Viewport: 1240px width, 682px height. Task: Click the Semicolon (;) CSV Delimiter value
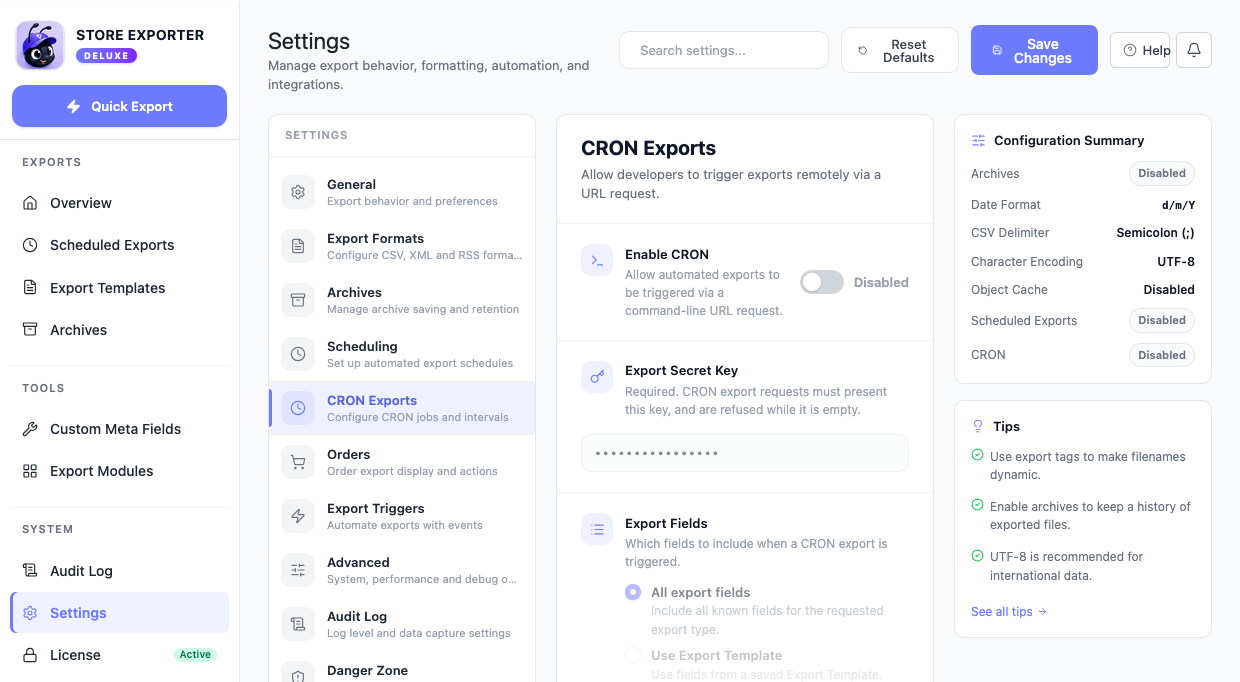(1155, 233)
